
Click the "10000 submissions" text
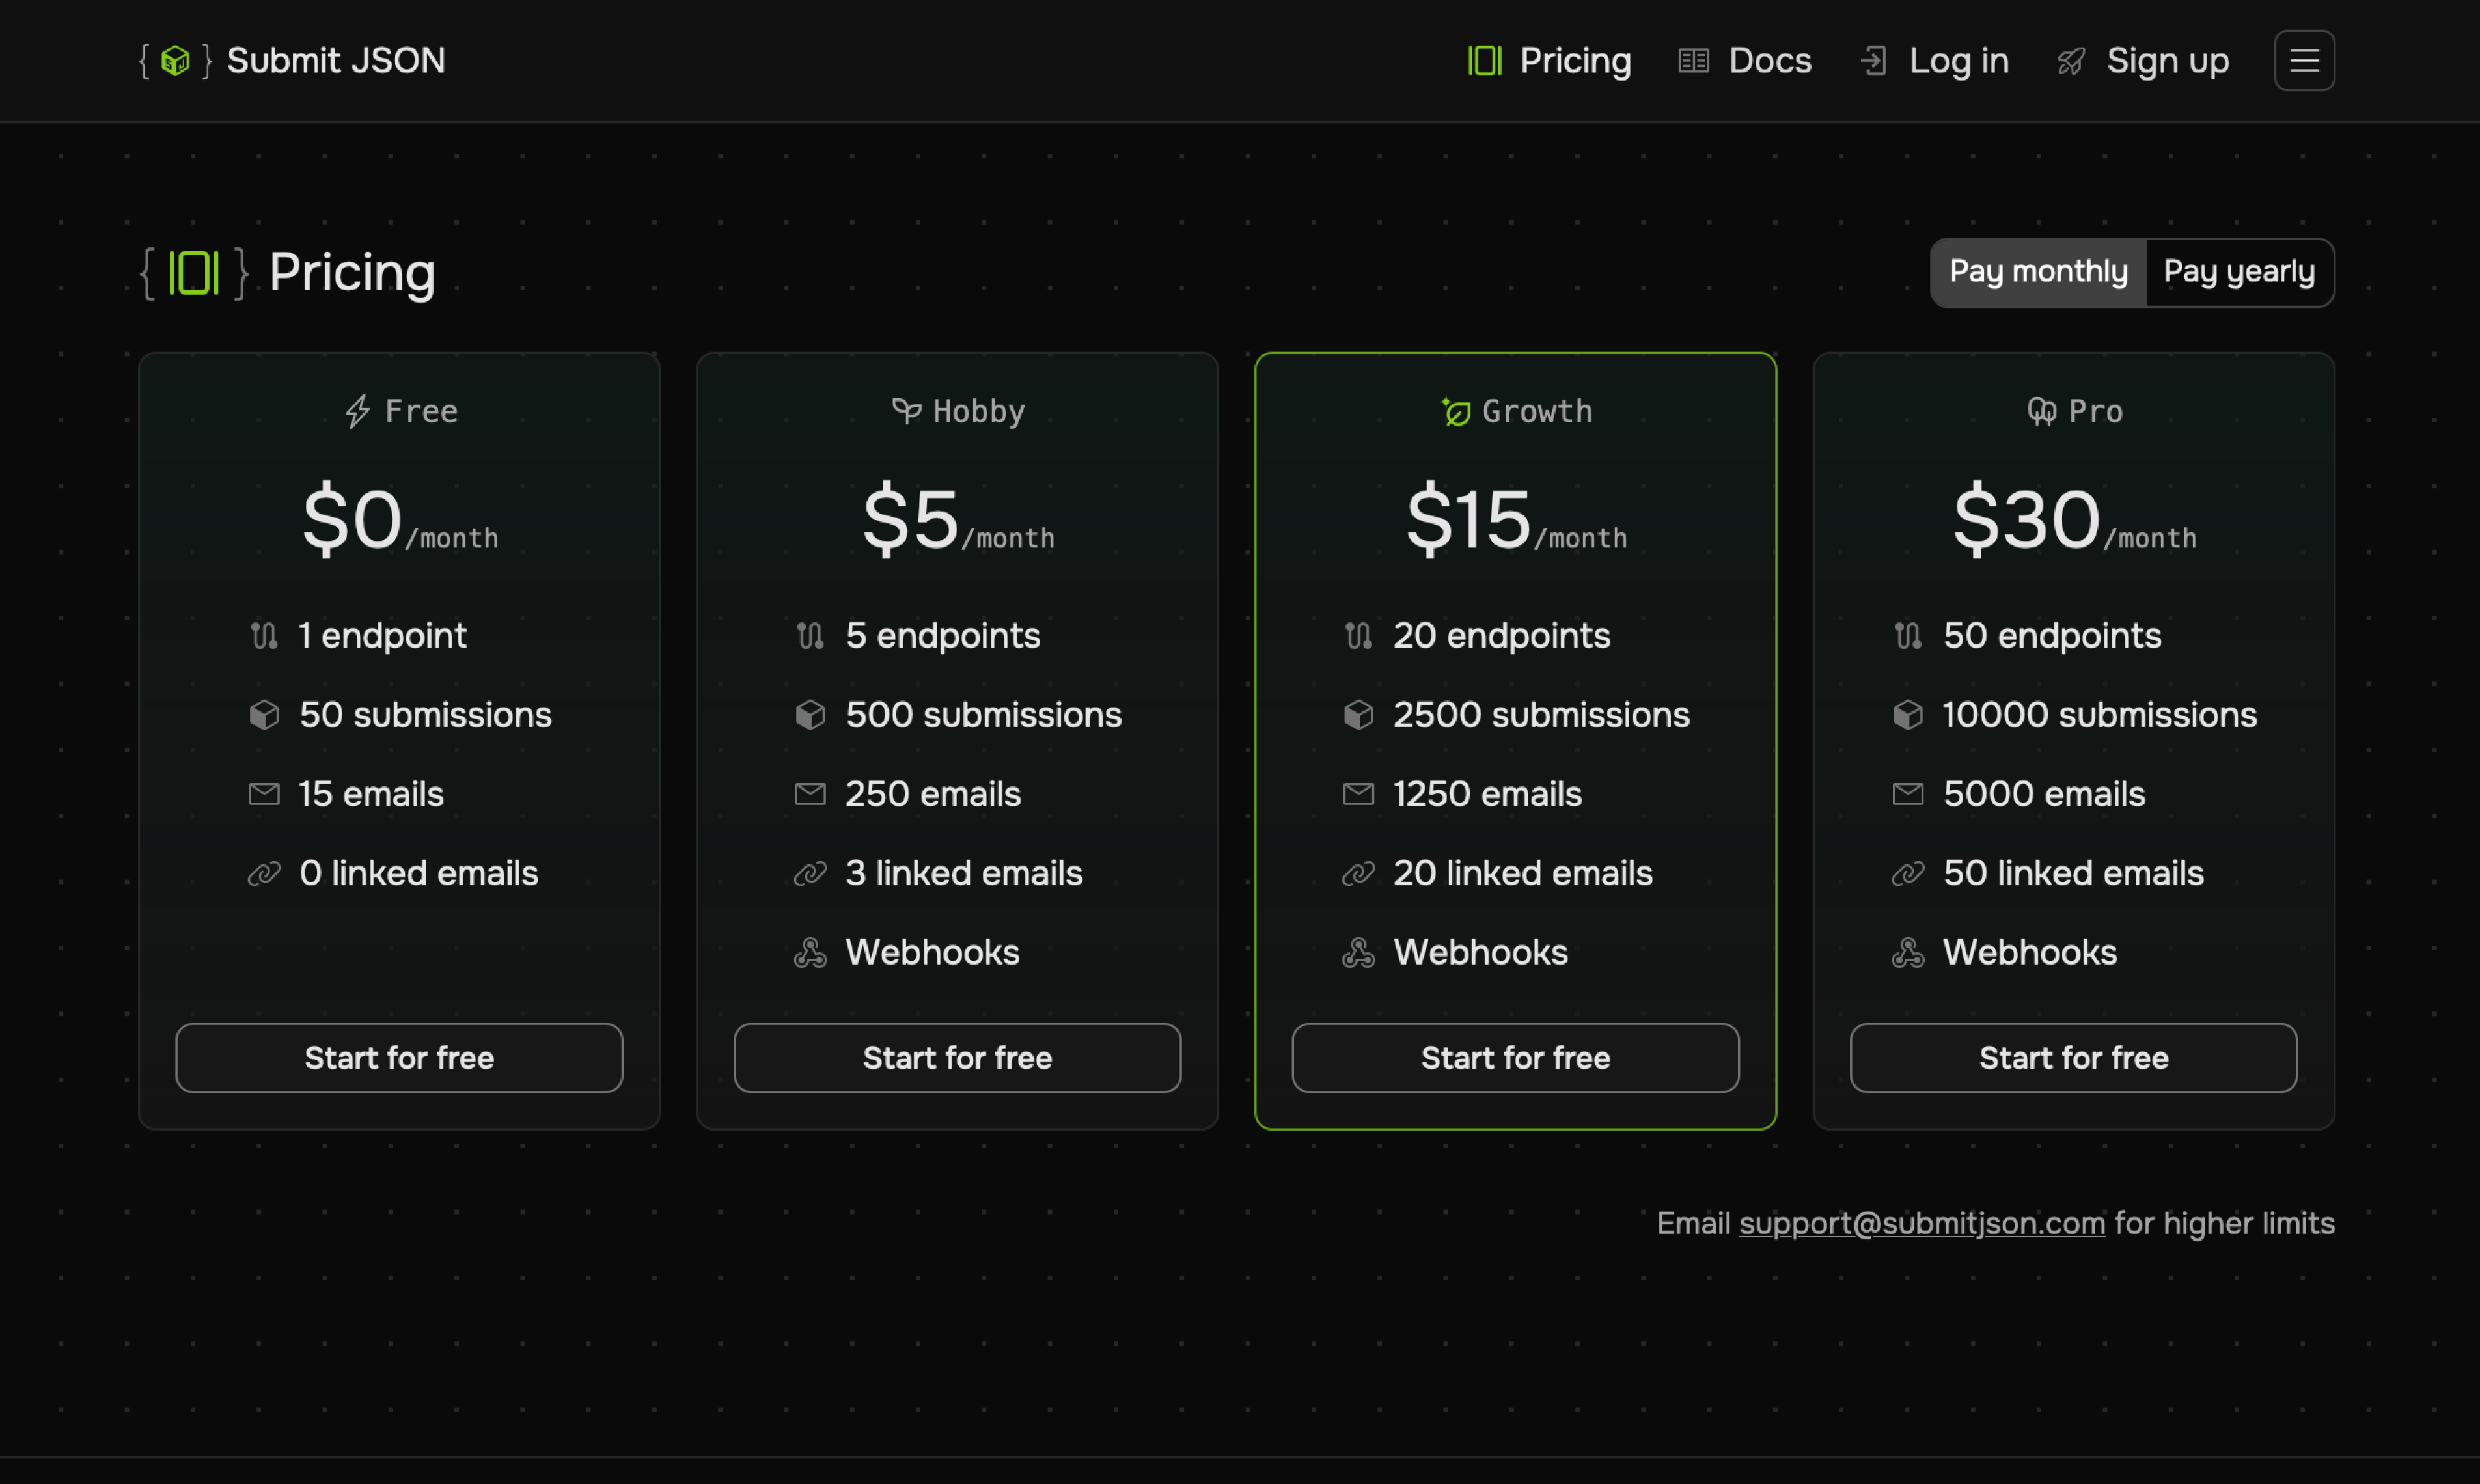click(x=2099, y=715)
